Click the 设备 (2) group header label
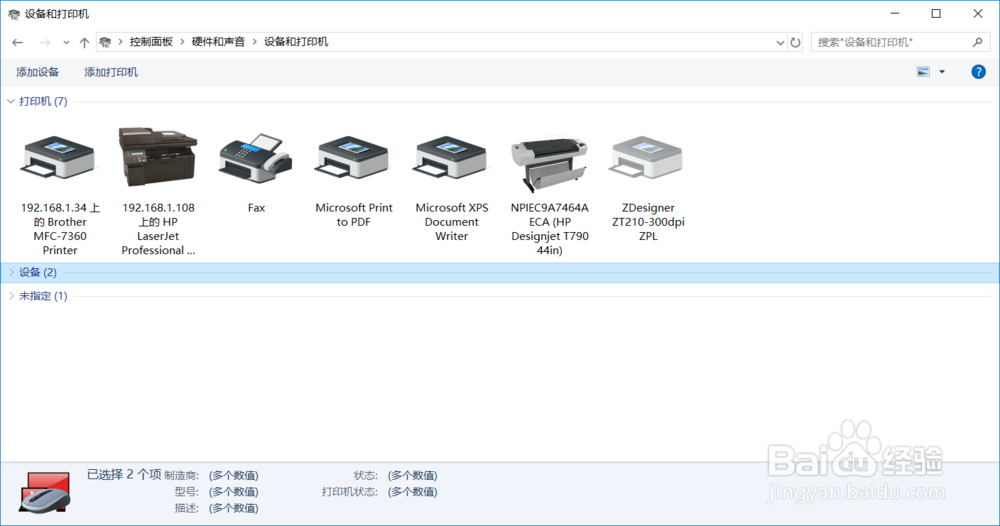Screen dimensions: 1000x526 (x=38, y=272)
